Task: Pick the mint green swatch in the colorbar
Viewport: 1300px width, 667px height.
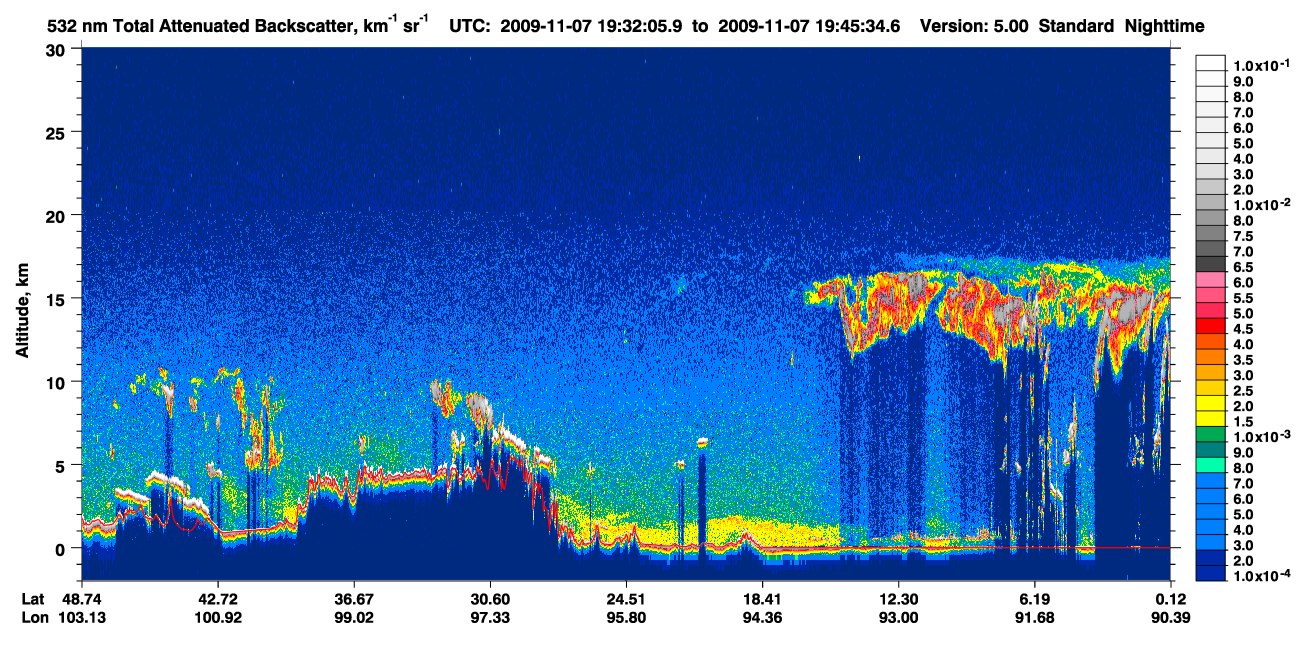Action: tap(1210, 464)
